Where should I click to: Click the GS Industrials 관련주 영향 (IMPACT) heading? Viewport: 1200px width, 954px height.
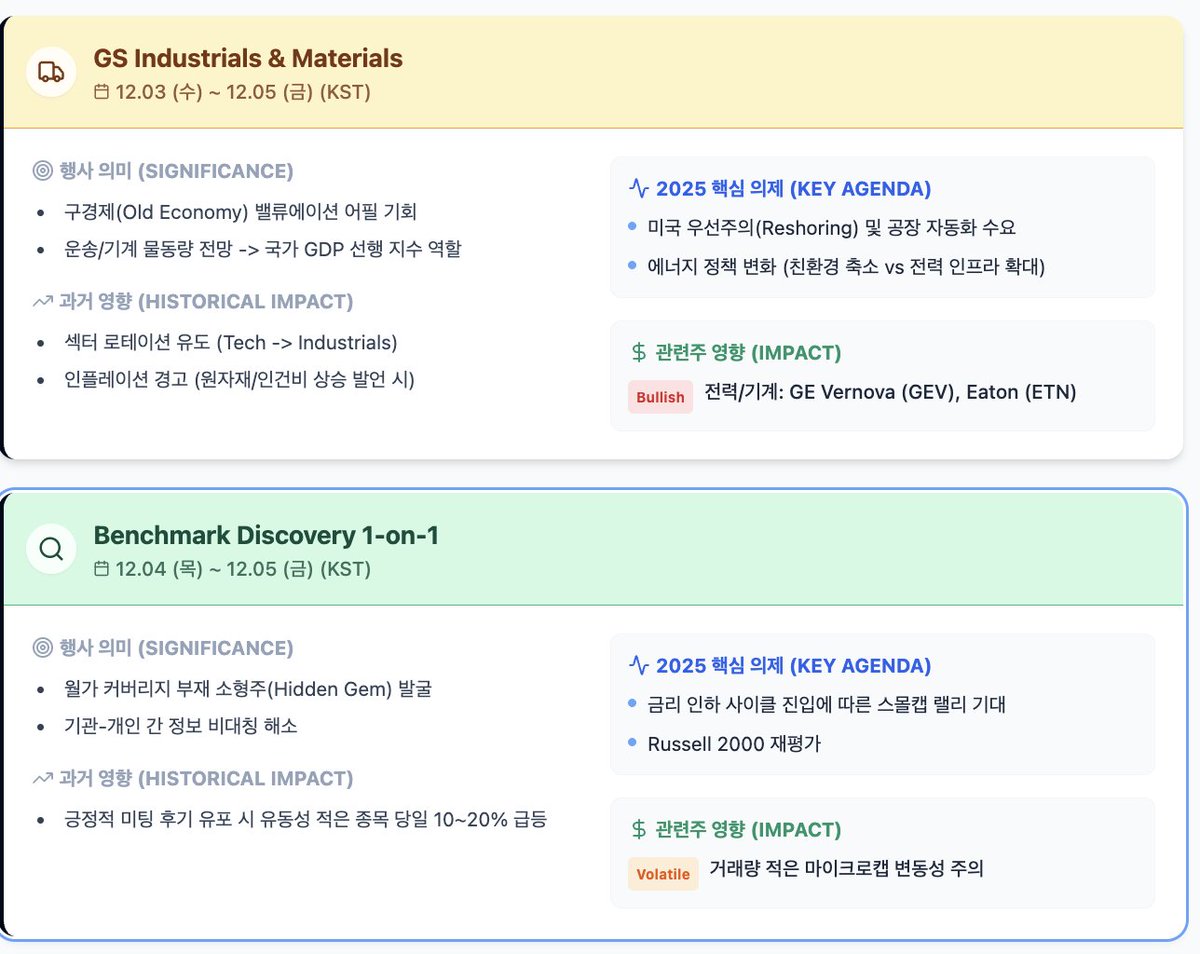click(x=748, y=352)
